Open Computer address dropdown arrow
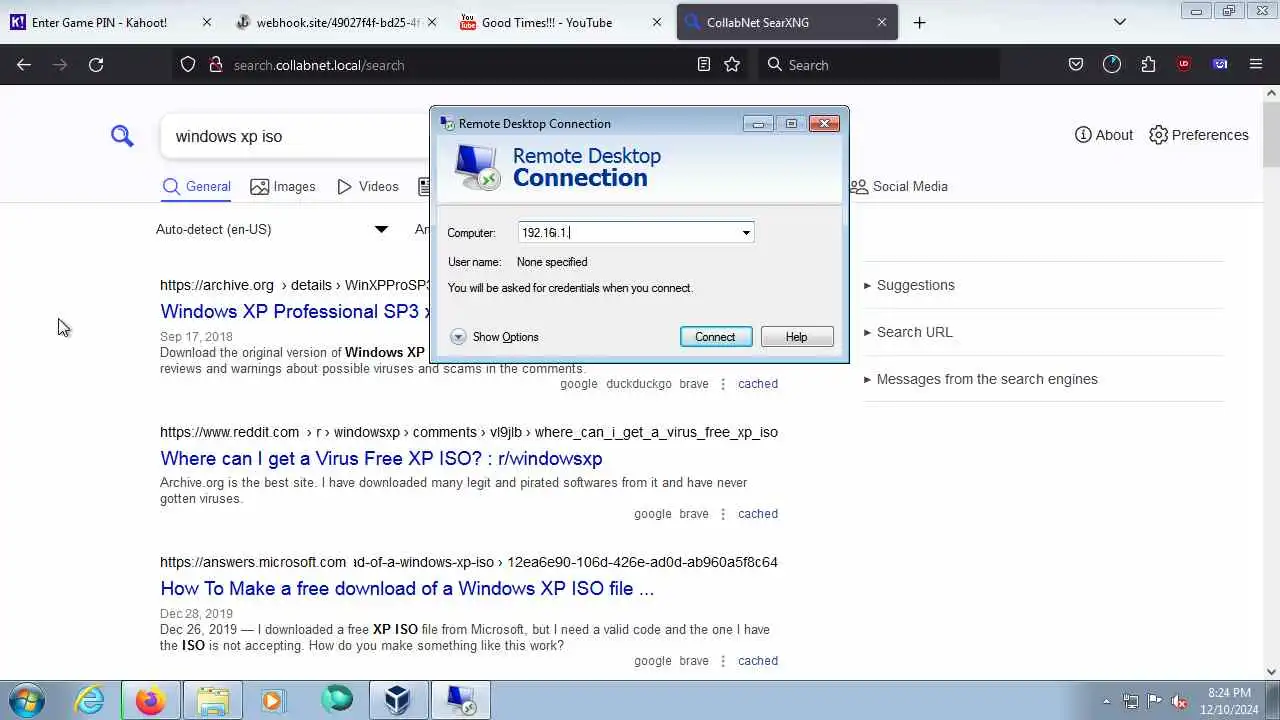Viewport: 1280px width, 720px height. [x=745, y=233]
